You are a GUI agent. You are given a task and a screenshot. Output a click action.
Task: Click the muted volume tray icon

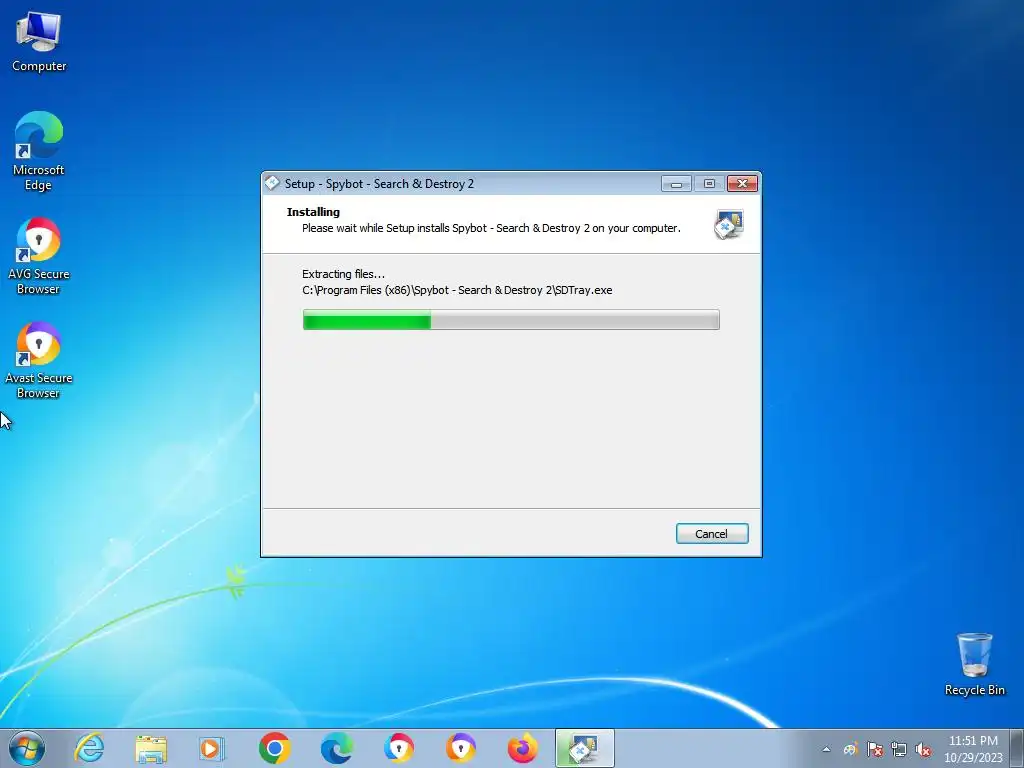tap(923, 749)
